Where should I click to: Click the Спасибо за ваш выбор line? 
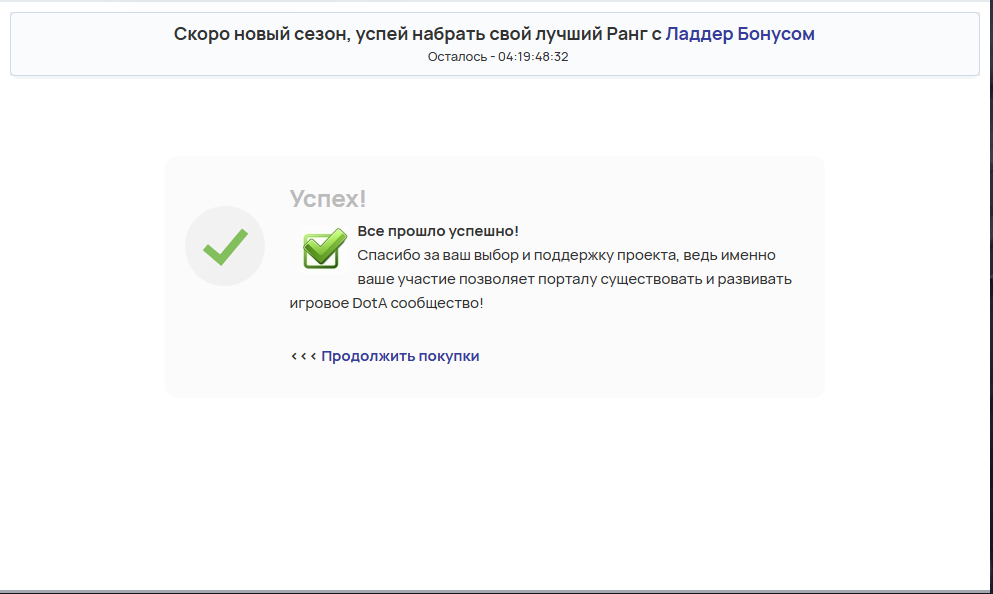coord(566,255)
